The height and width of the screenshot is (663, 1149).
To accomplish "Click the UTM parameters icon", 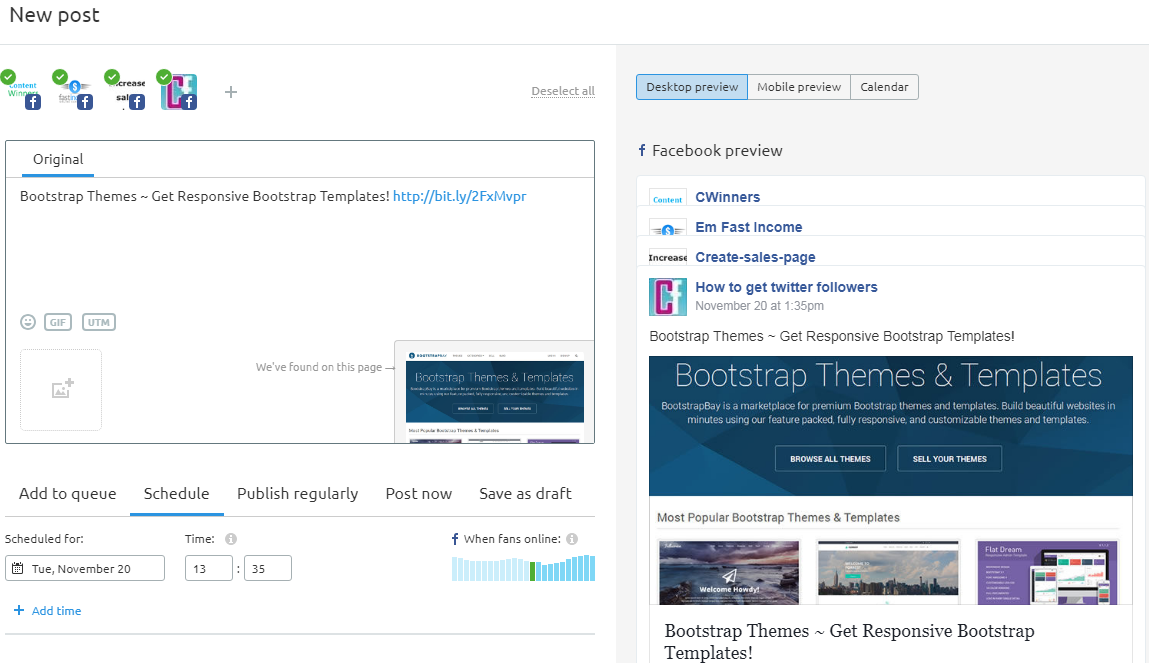I will click(x=98, y=322).
